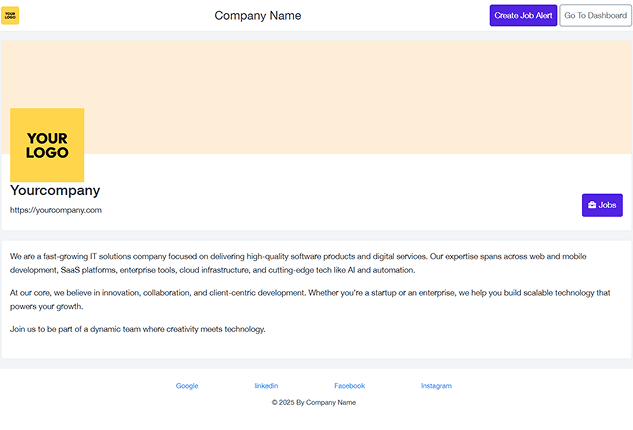Click the 'Join us to be part' paragraph
This screenshot has width=633, height=430.
[x=138, y=329]
